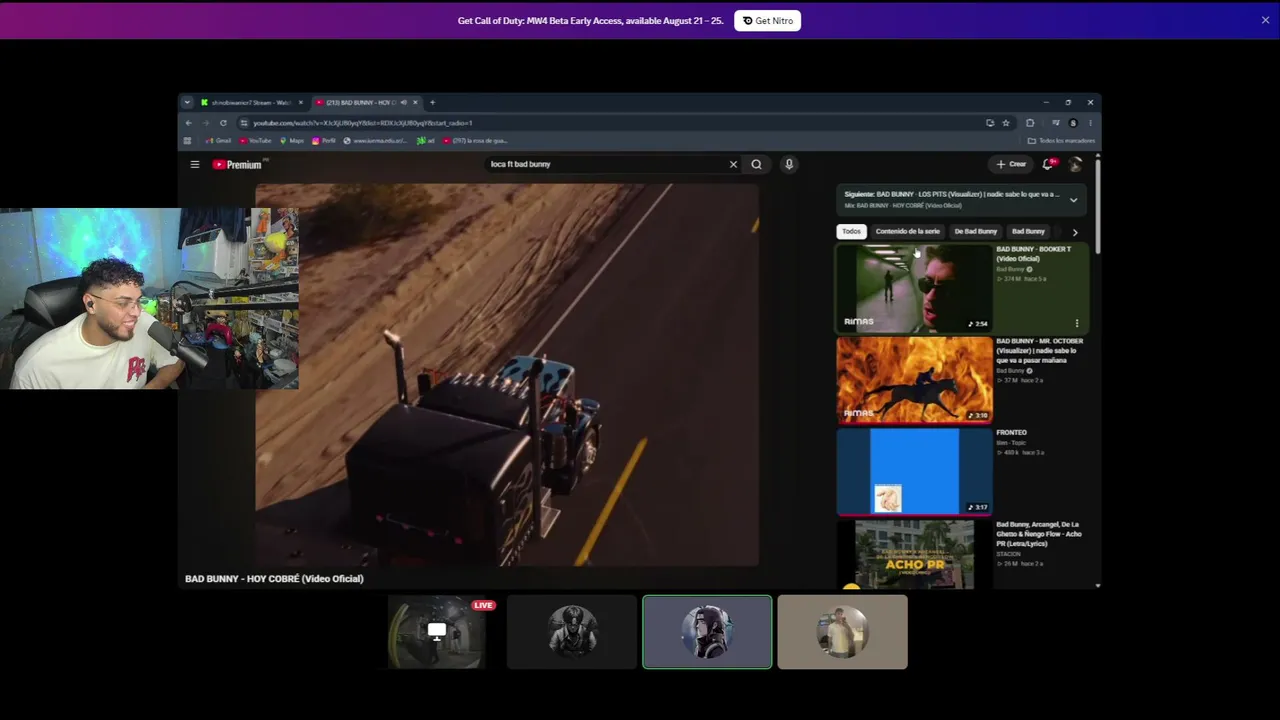This screenshot has height=720, width=1280.
Task: Expand the Siguiente mix playlist panel
Action: click(1073, 200)
